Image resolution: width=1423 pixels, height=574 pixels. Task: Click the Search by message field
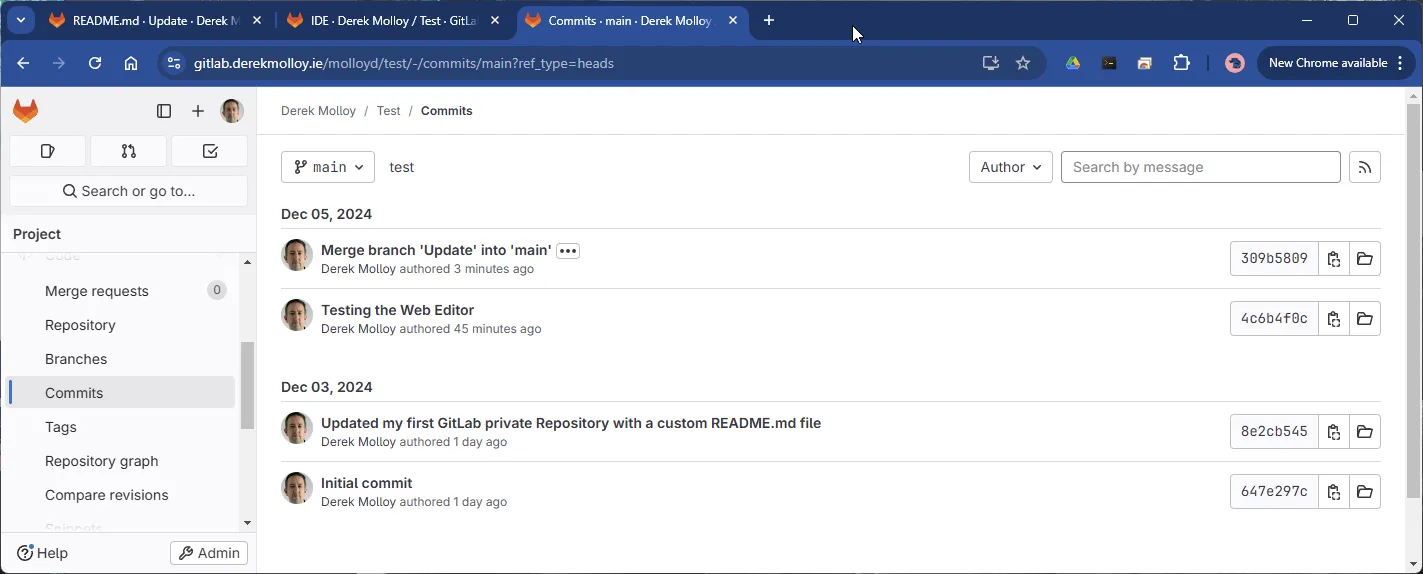pos(1200,167)
